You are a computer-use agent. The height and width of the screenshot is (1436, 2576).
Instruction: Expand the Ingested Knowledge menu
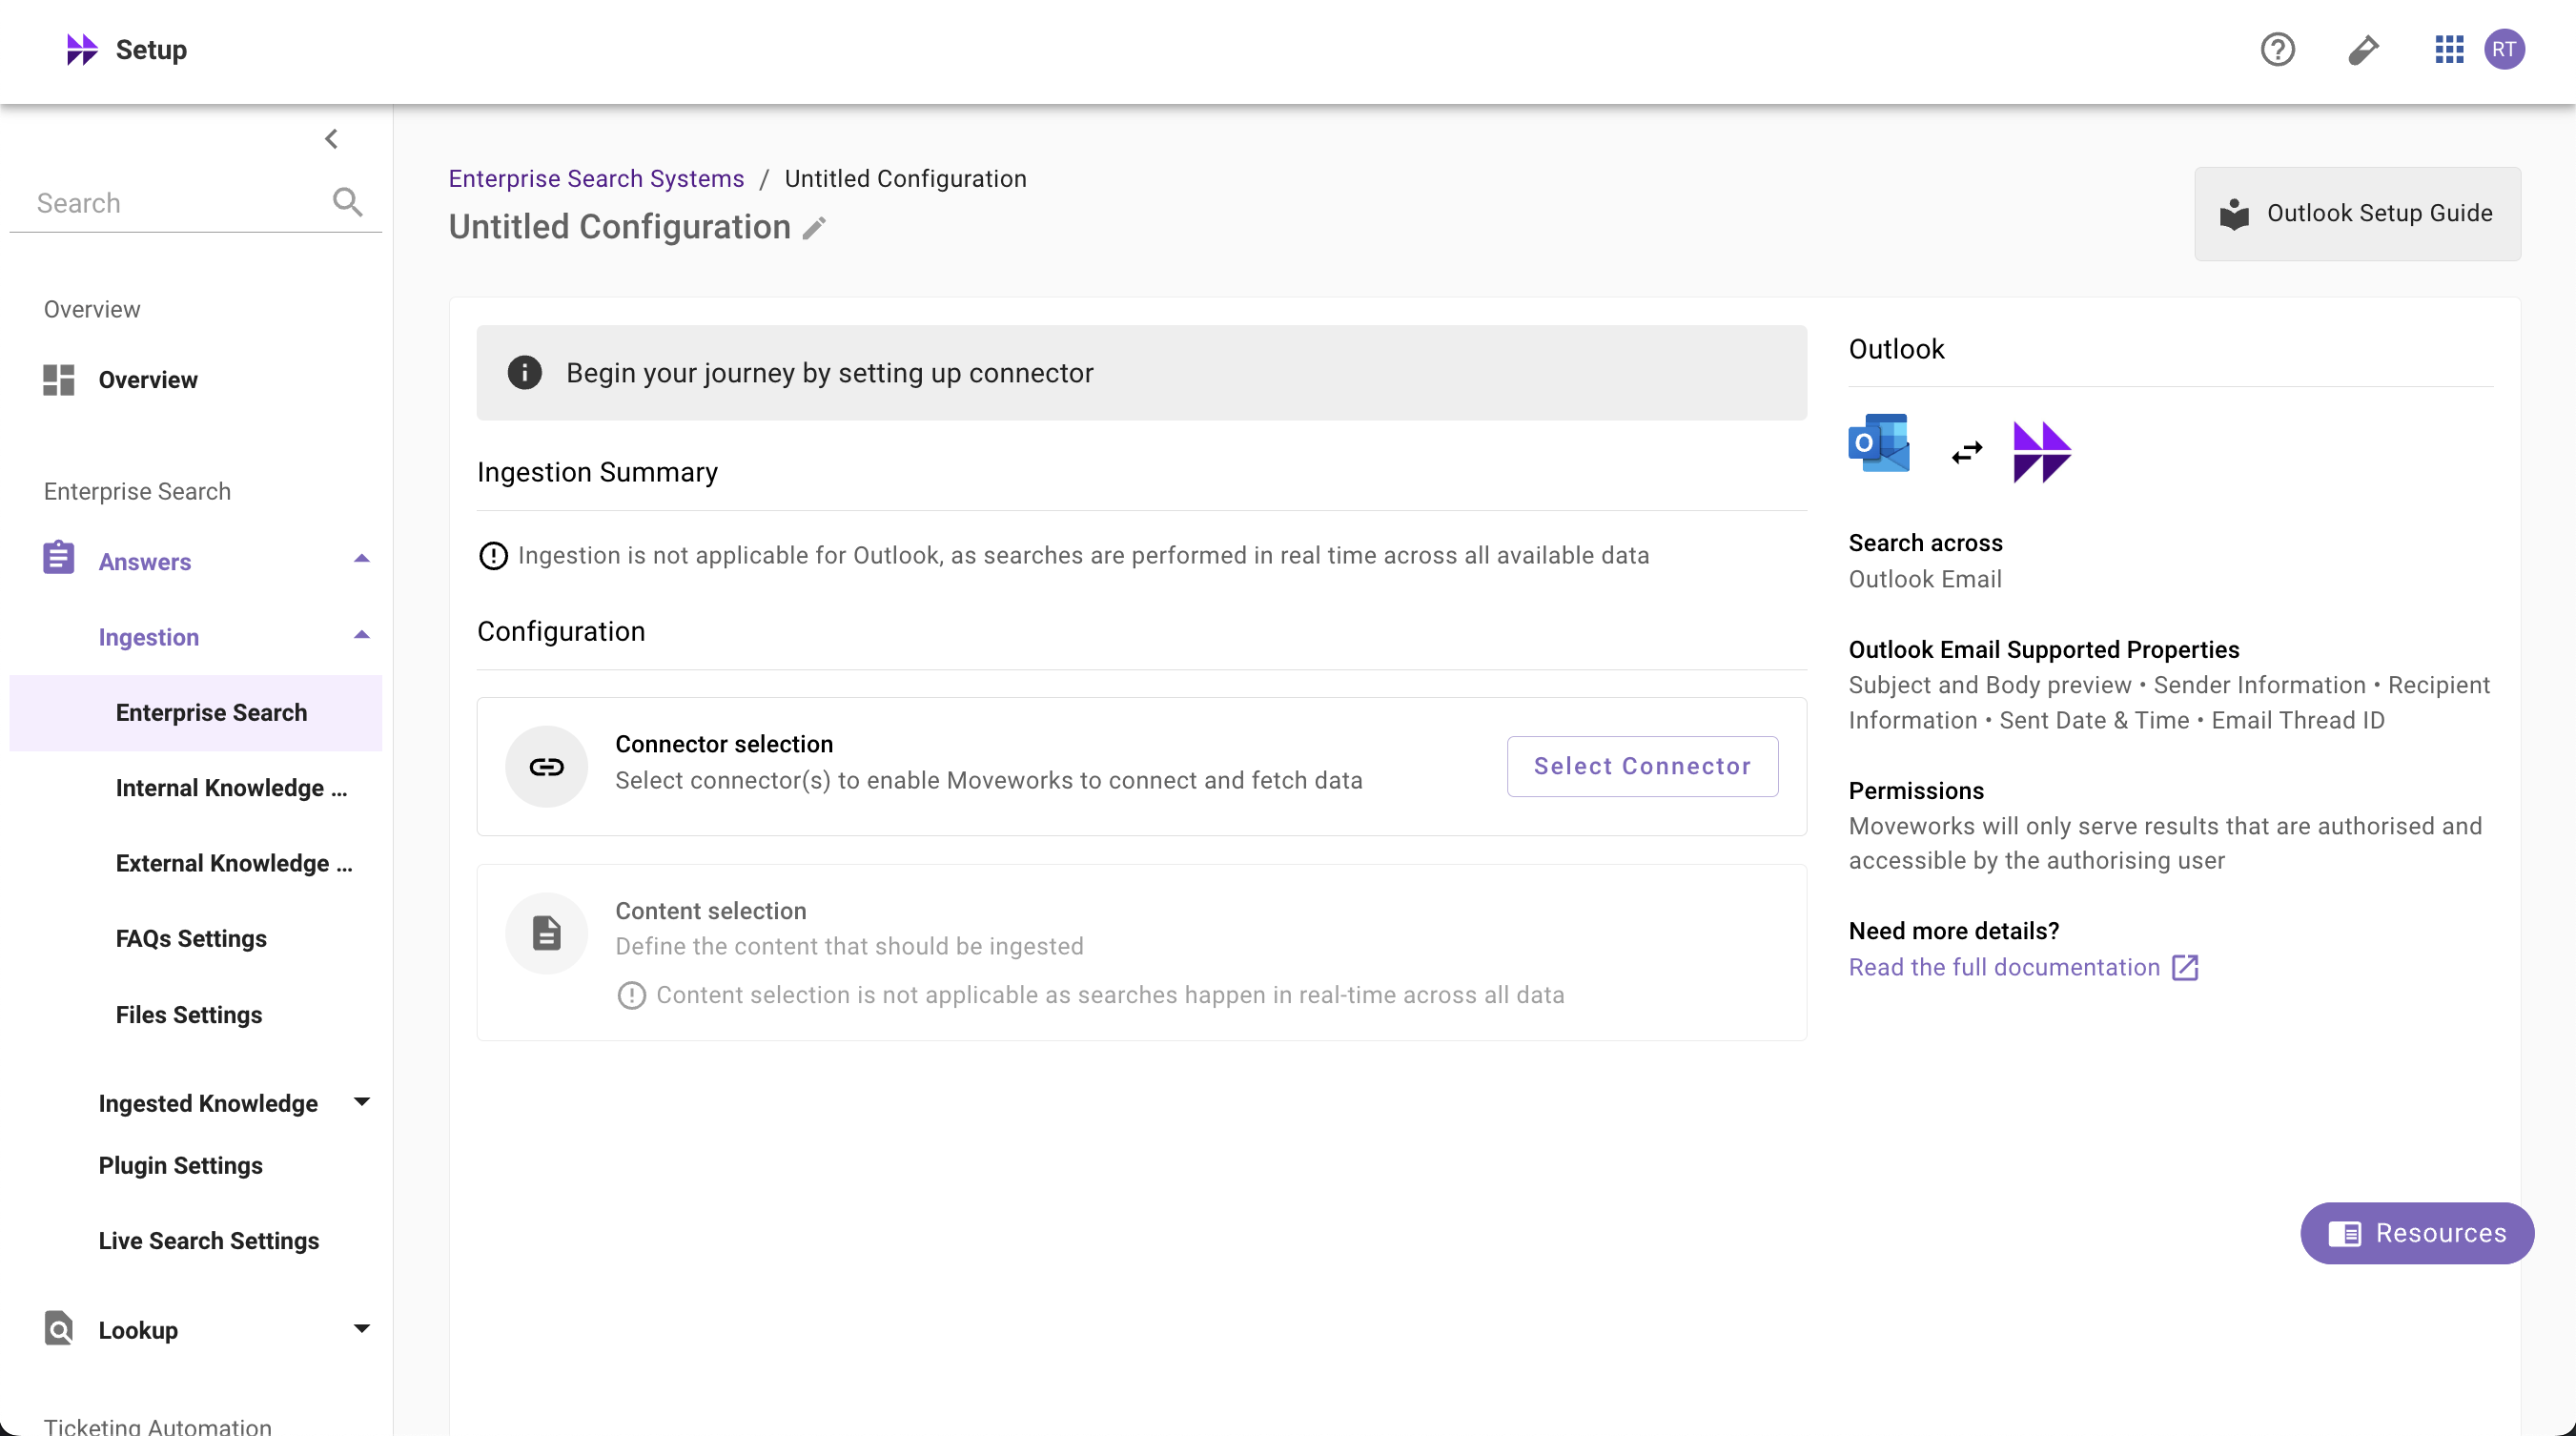[x=362, y=1102]
